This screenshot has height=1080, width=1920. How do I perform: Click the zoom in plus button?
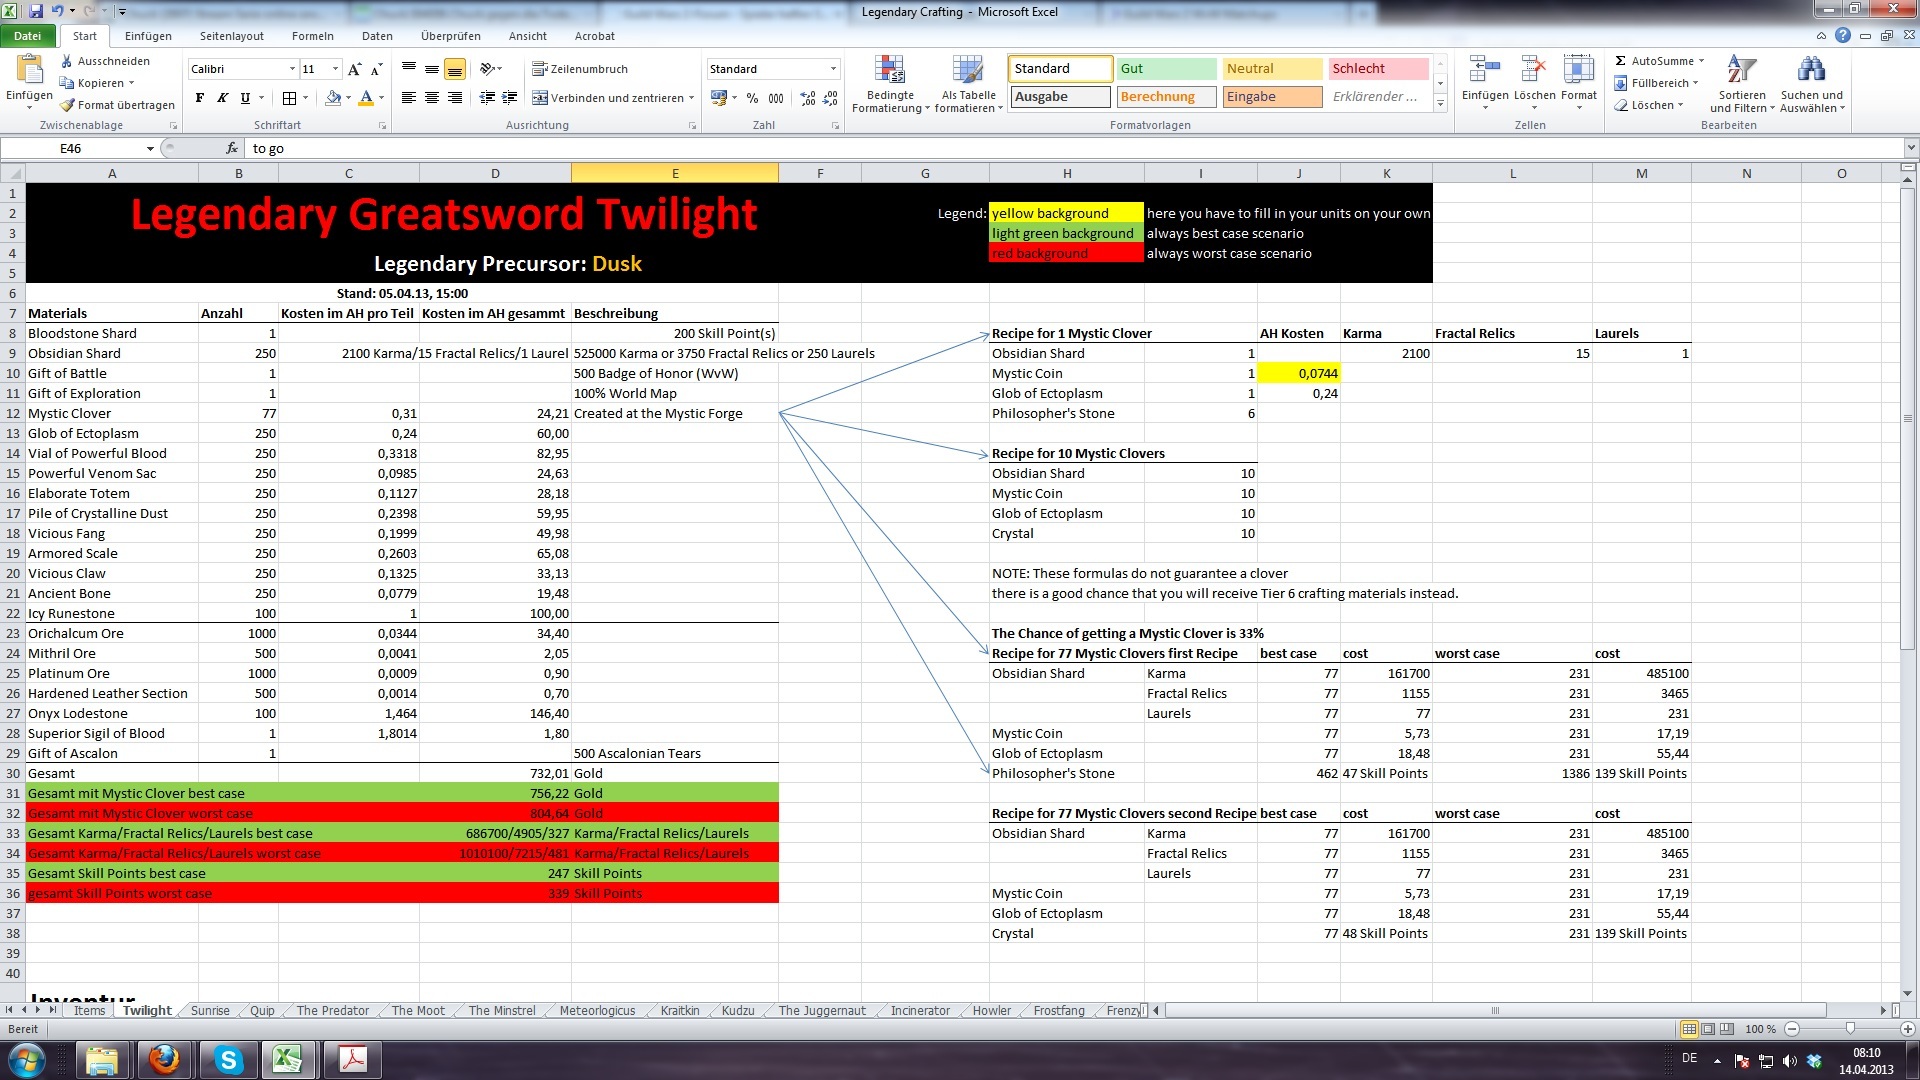tap(1908, 1028)
